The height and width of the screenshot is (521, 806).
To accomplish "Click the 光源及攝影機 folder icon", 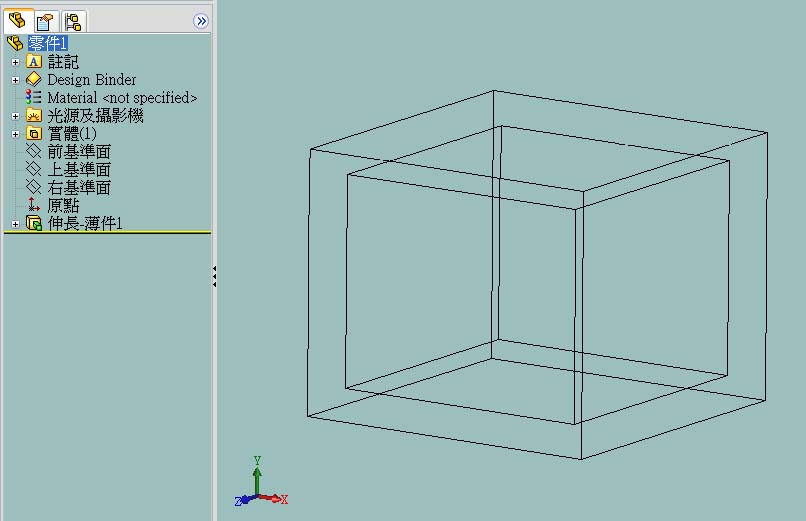I will coord(33,116).
